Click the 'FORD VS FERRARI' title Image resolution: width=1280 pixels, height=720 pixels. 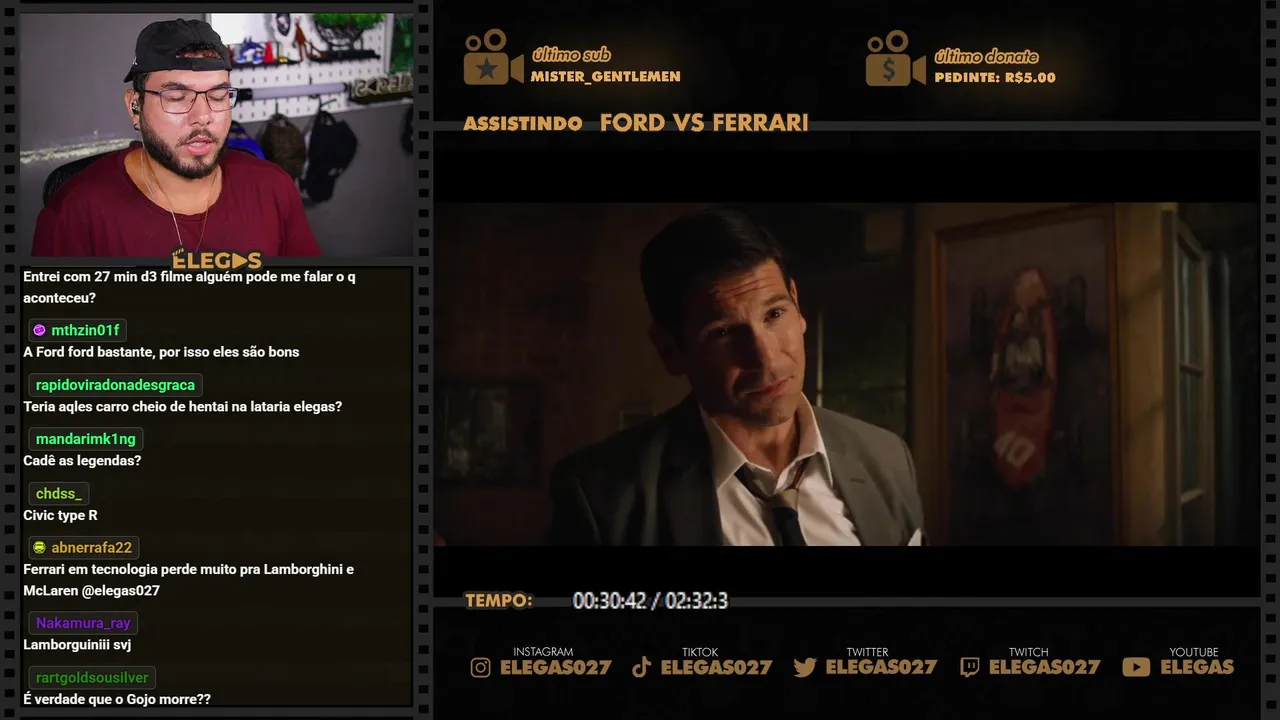704,123
